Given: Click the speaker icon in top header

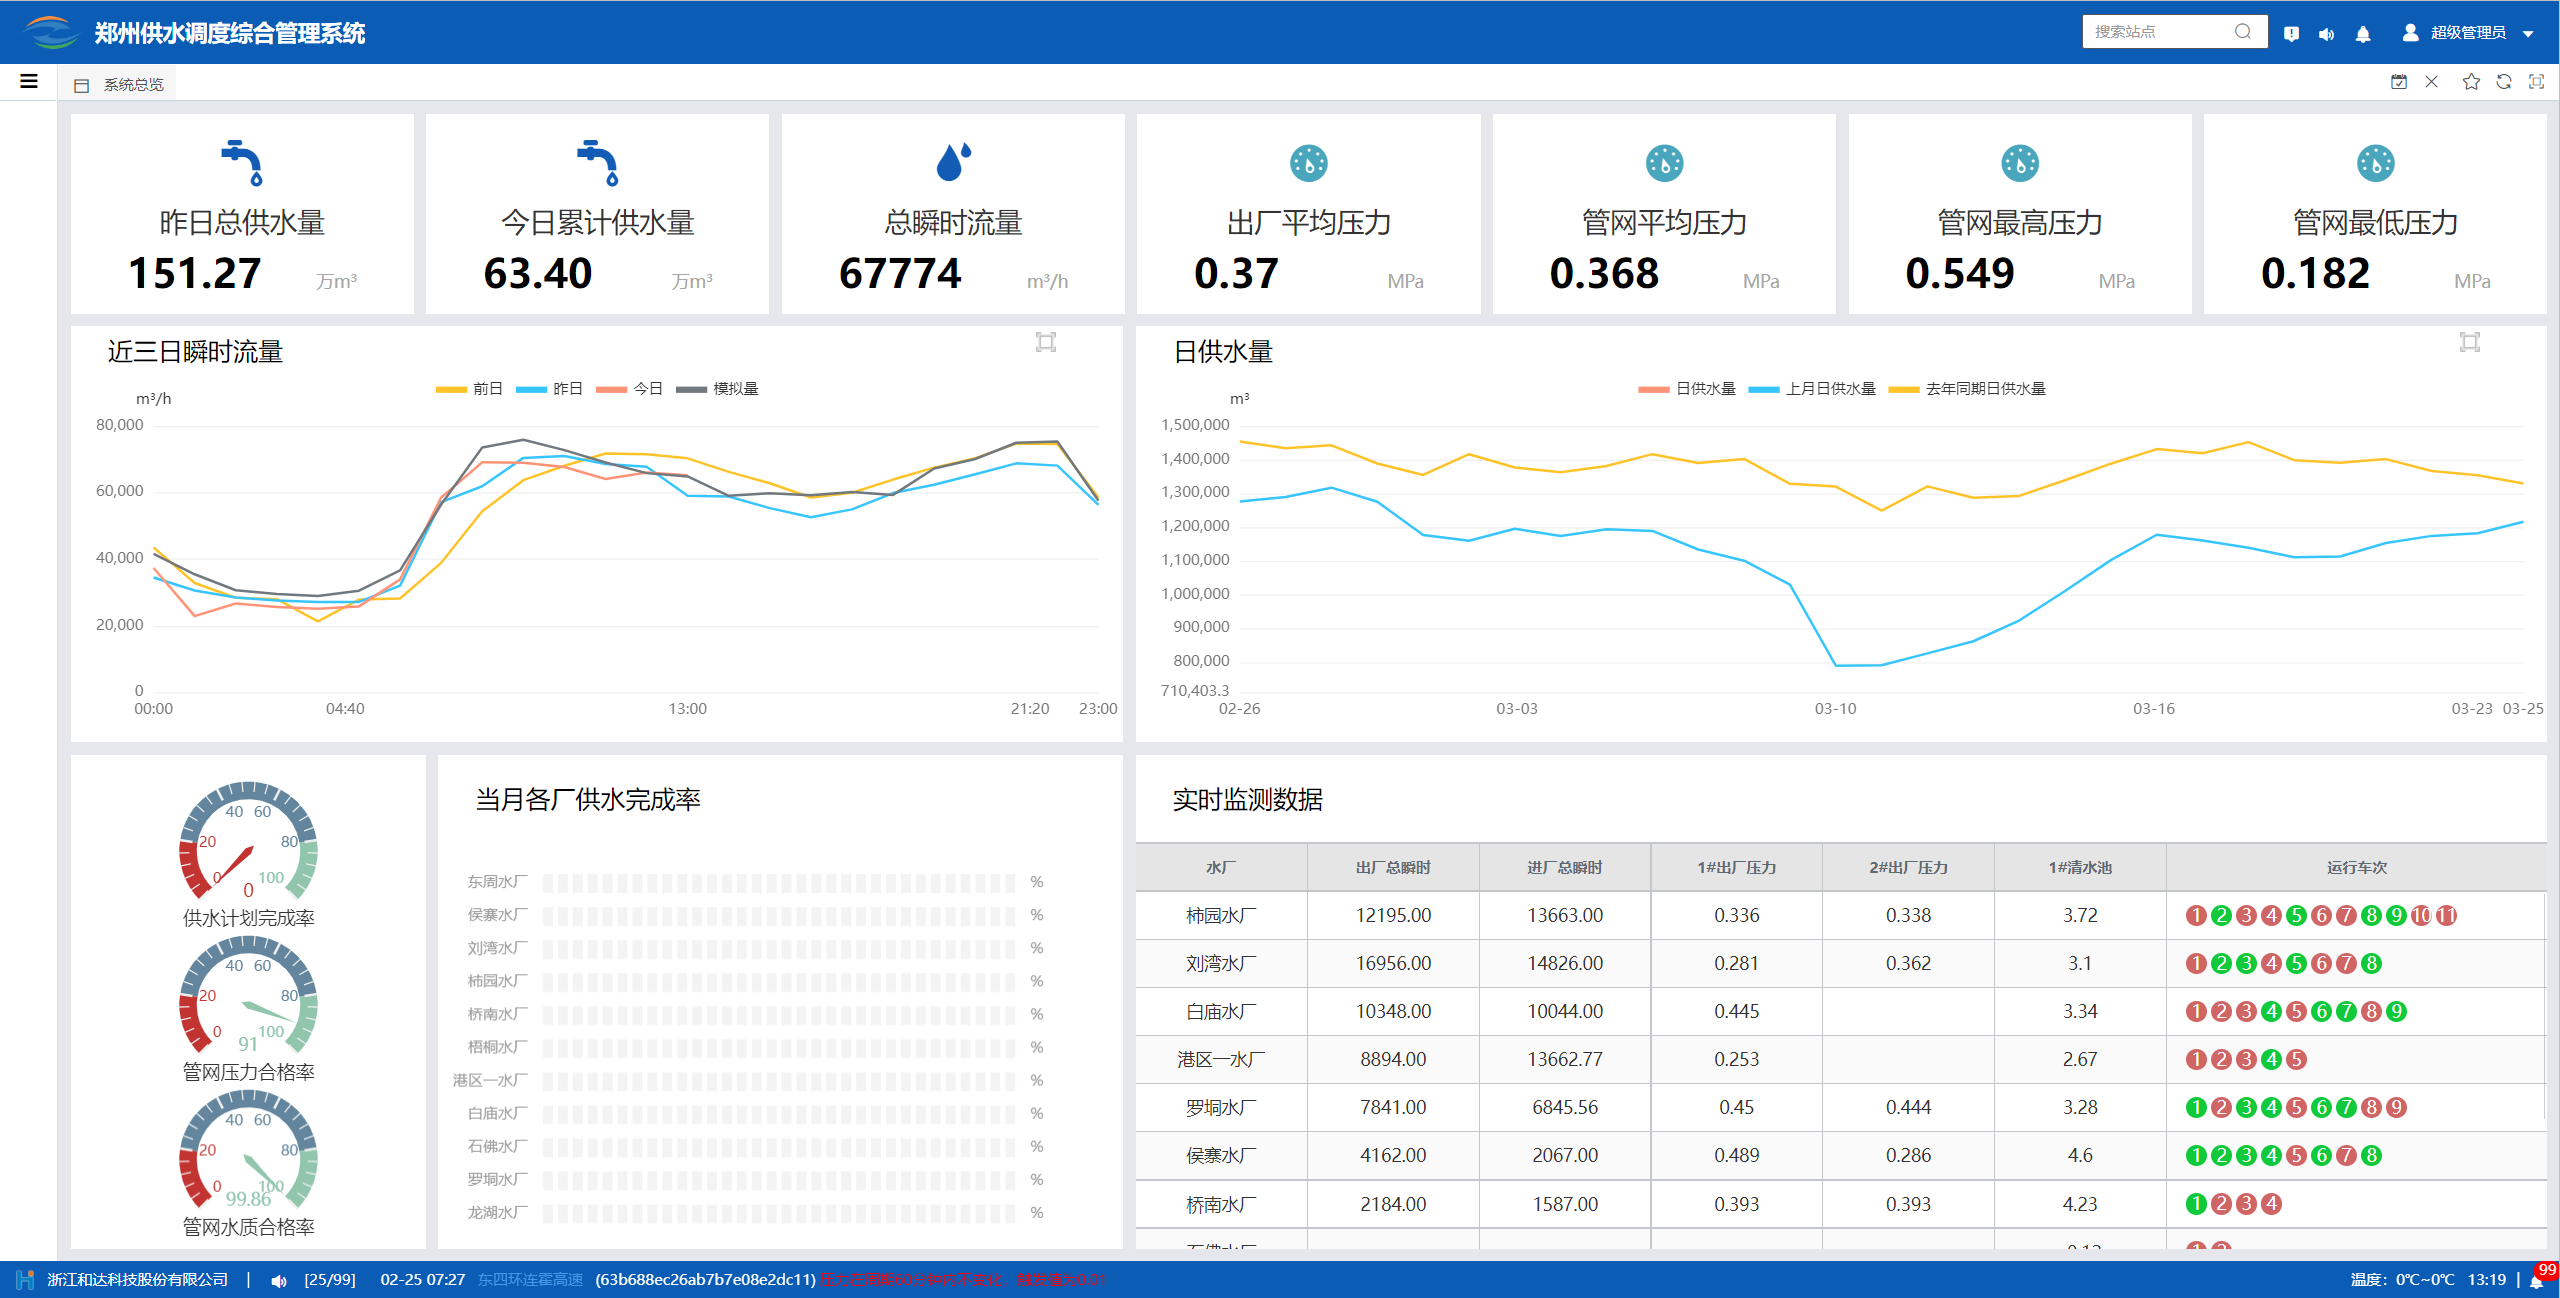Looking at the screenshot, I should 2327,33.
